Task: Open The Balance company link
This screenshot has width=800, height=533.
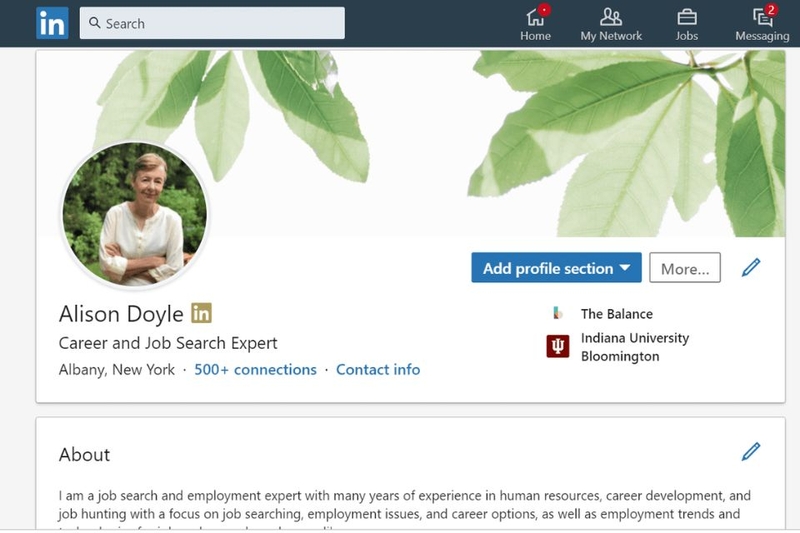Action: click(616, 314)
